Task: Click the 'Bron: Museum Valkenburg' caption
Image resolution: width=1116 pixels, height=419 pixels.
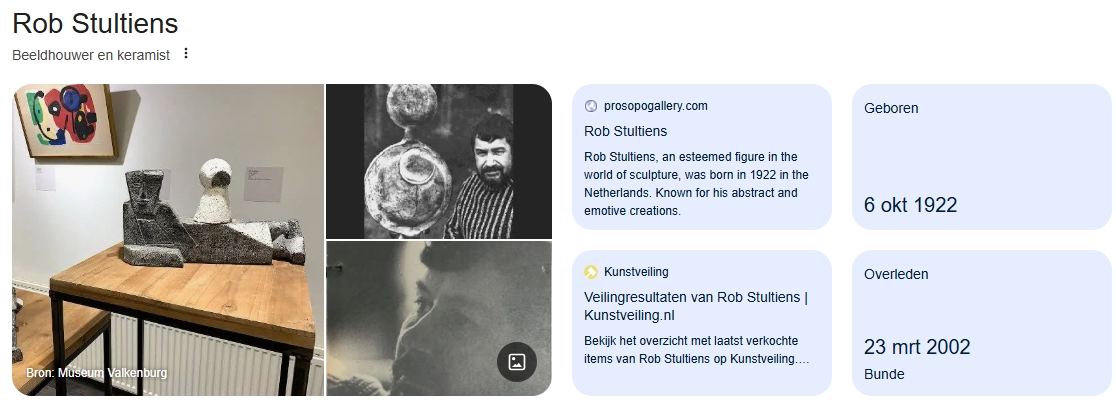Action: point(96,373)
